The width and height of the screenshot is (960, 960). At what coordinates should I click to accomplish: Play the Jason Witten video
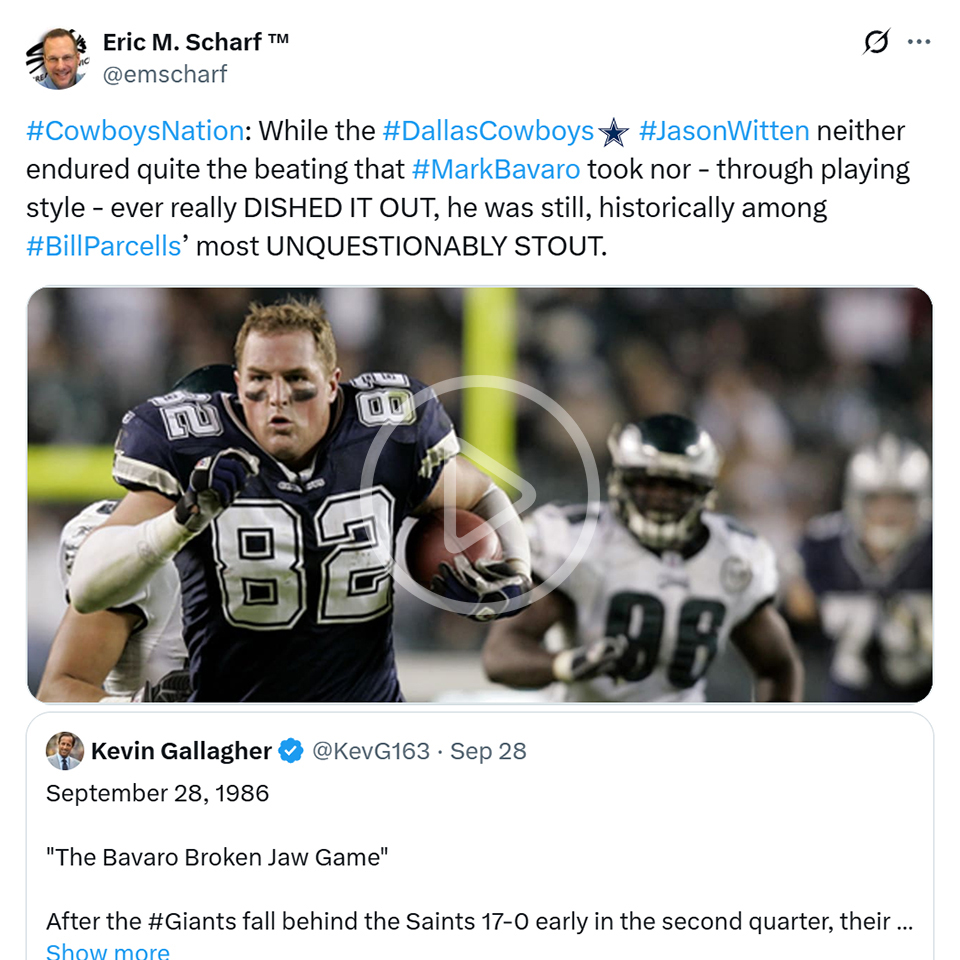coord(480,495)
